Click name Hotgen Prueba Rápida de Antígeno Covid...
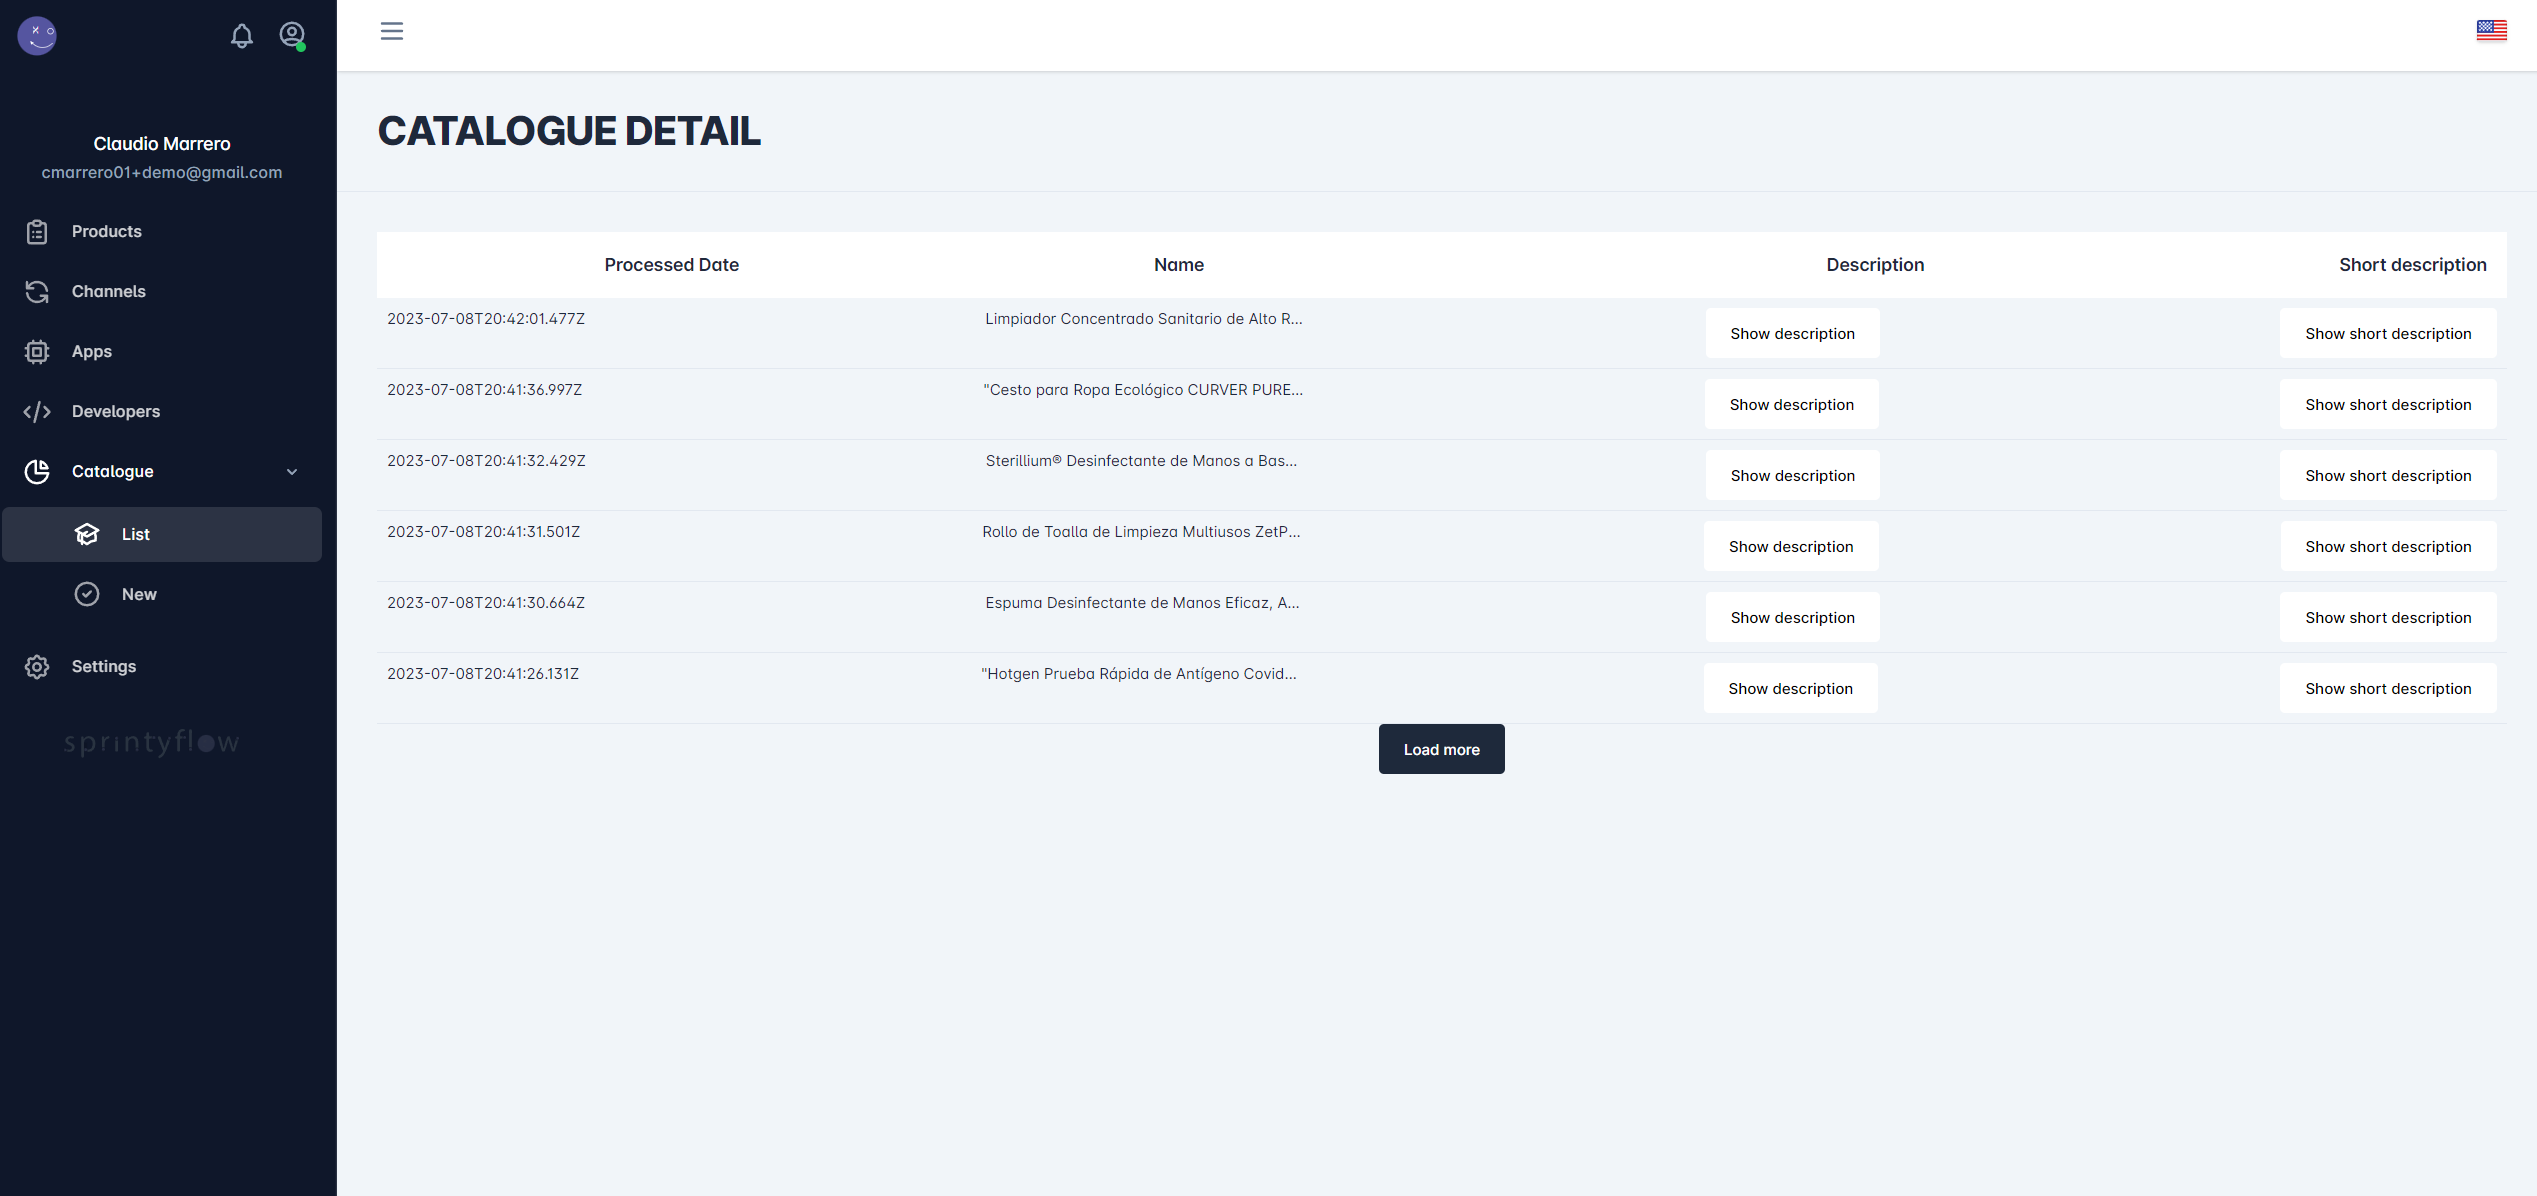The width and height of the screenshot is (2537, 1196). click(x=1138, y=674)
